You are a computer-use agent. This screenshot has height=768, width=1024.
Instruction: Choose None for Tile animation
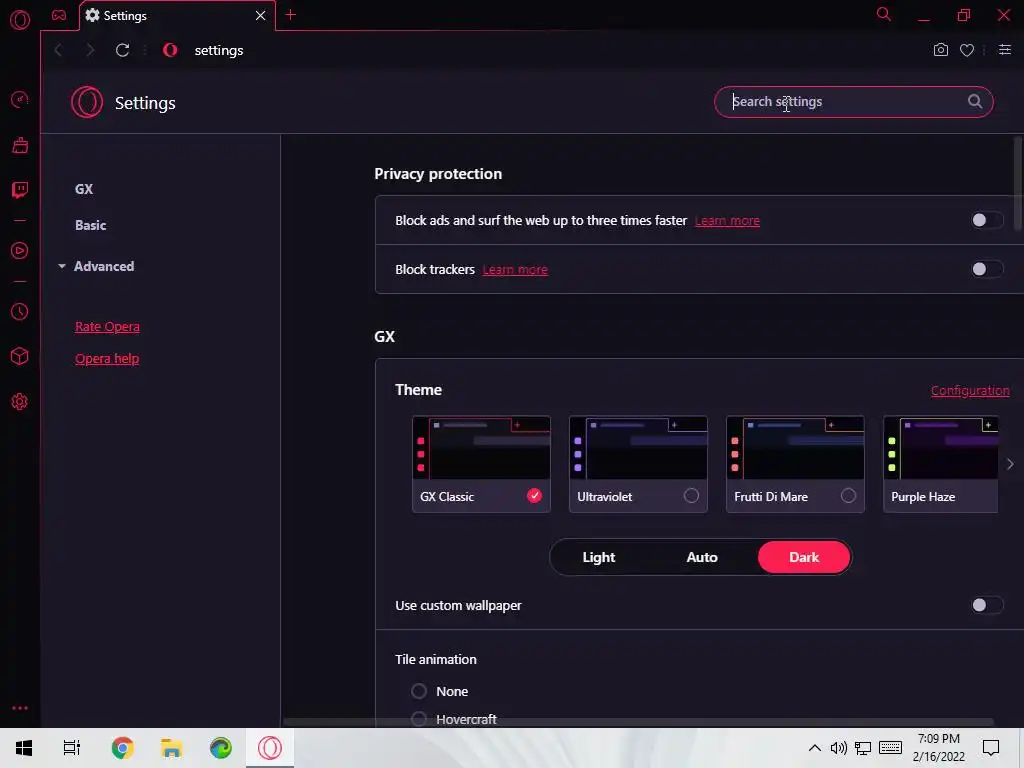419,691
